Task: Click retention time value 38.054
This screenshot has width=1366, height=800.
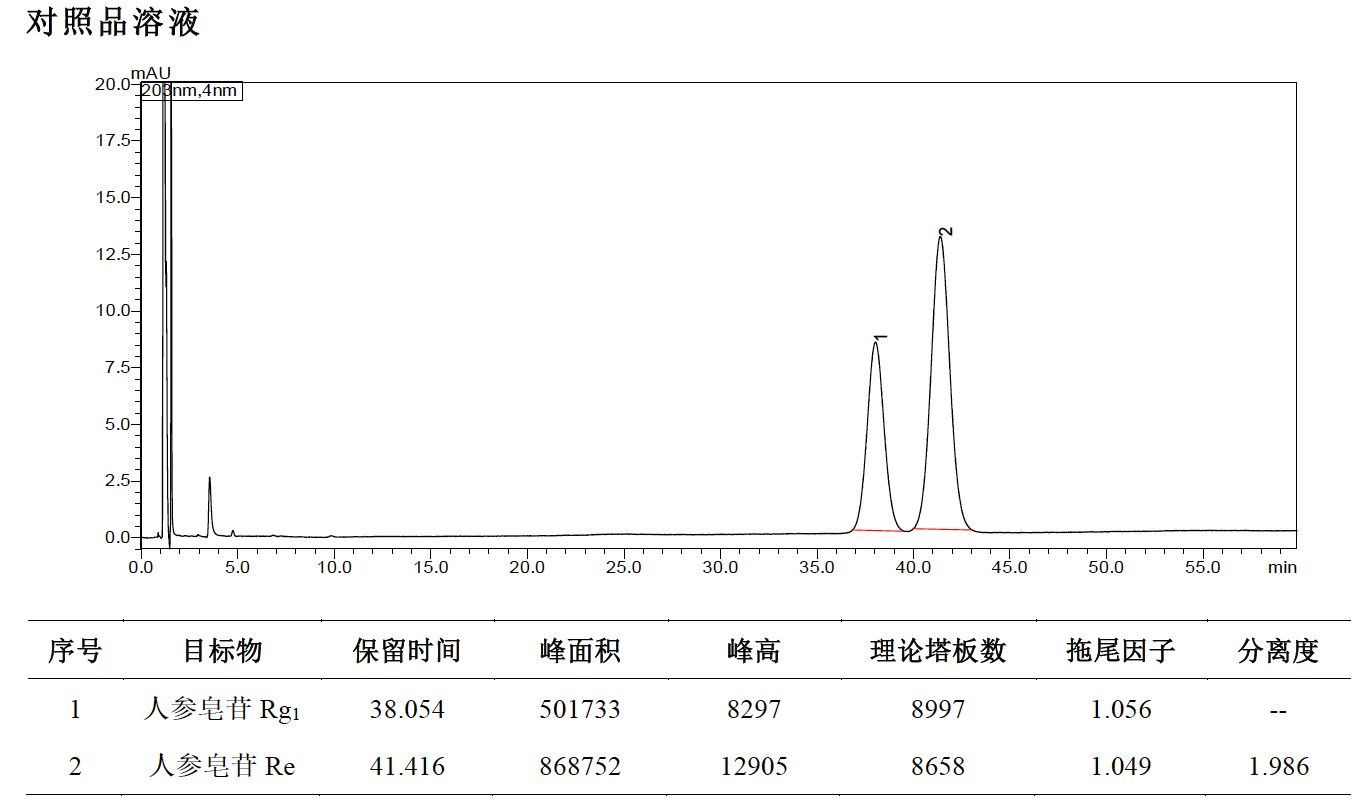Action: 407,710
